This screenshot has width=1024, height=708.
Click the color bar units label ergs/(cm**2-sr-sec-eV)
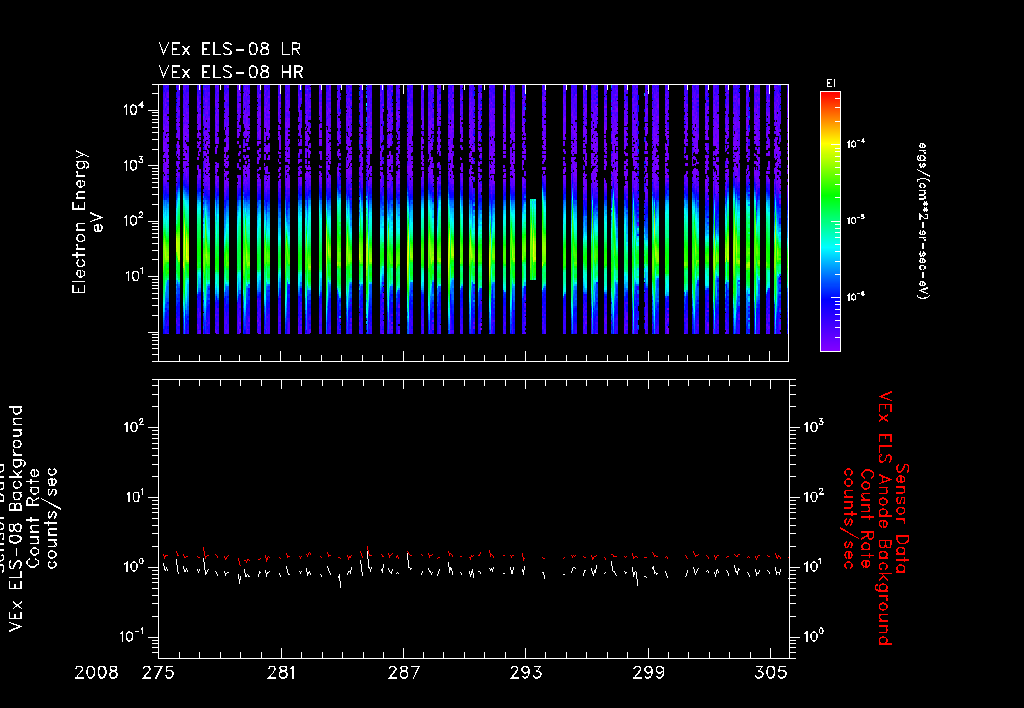[x=925, y=220]
